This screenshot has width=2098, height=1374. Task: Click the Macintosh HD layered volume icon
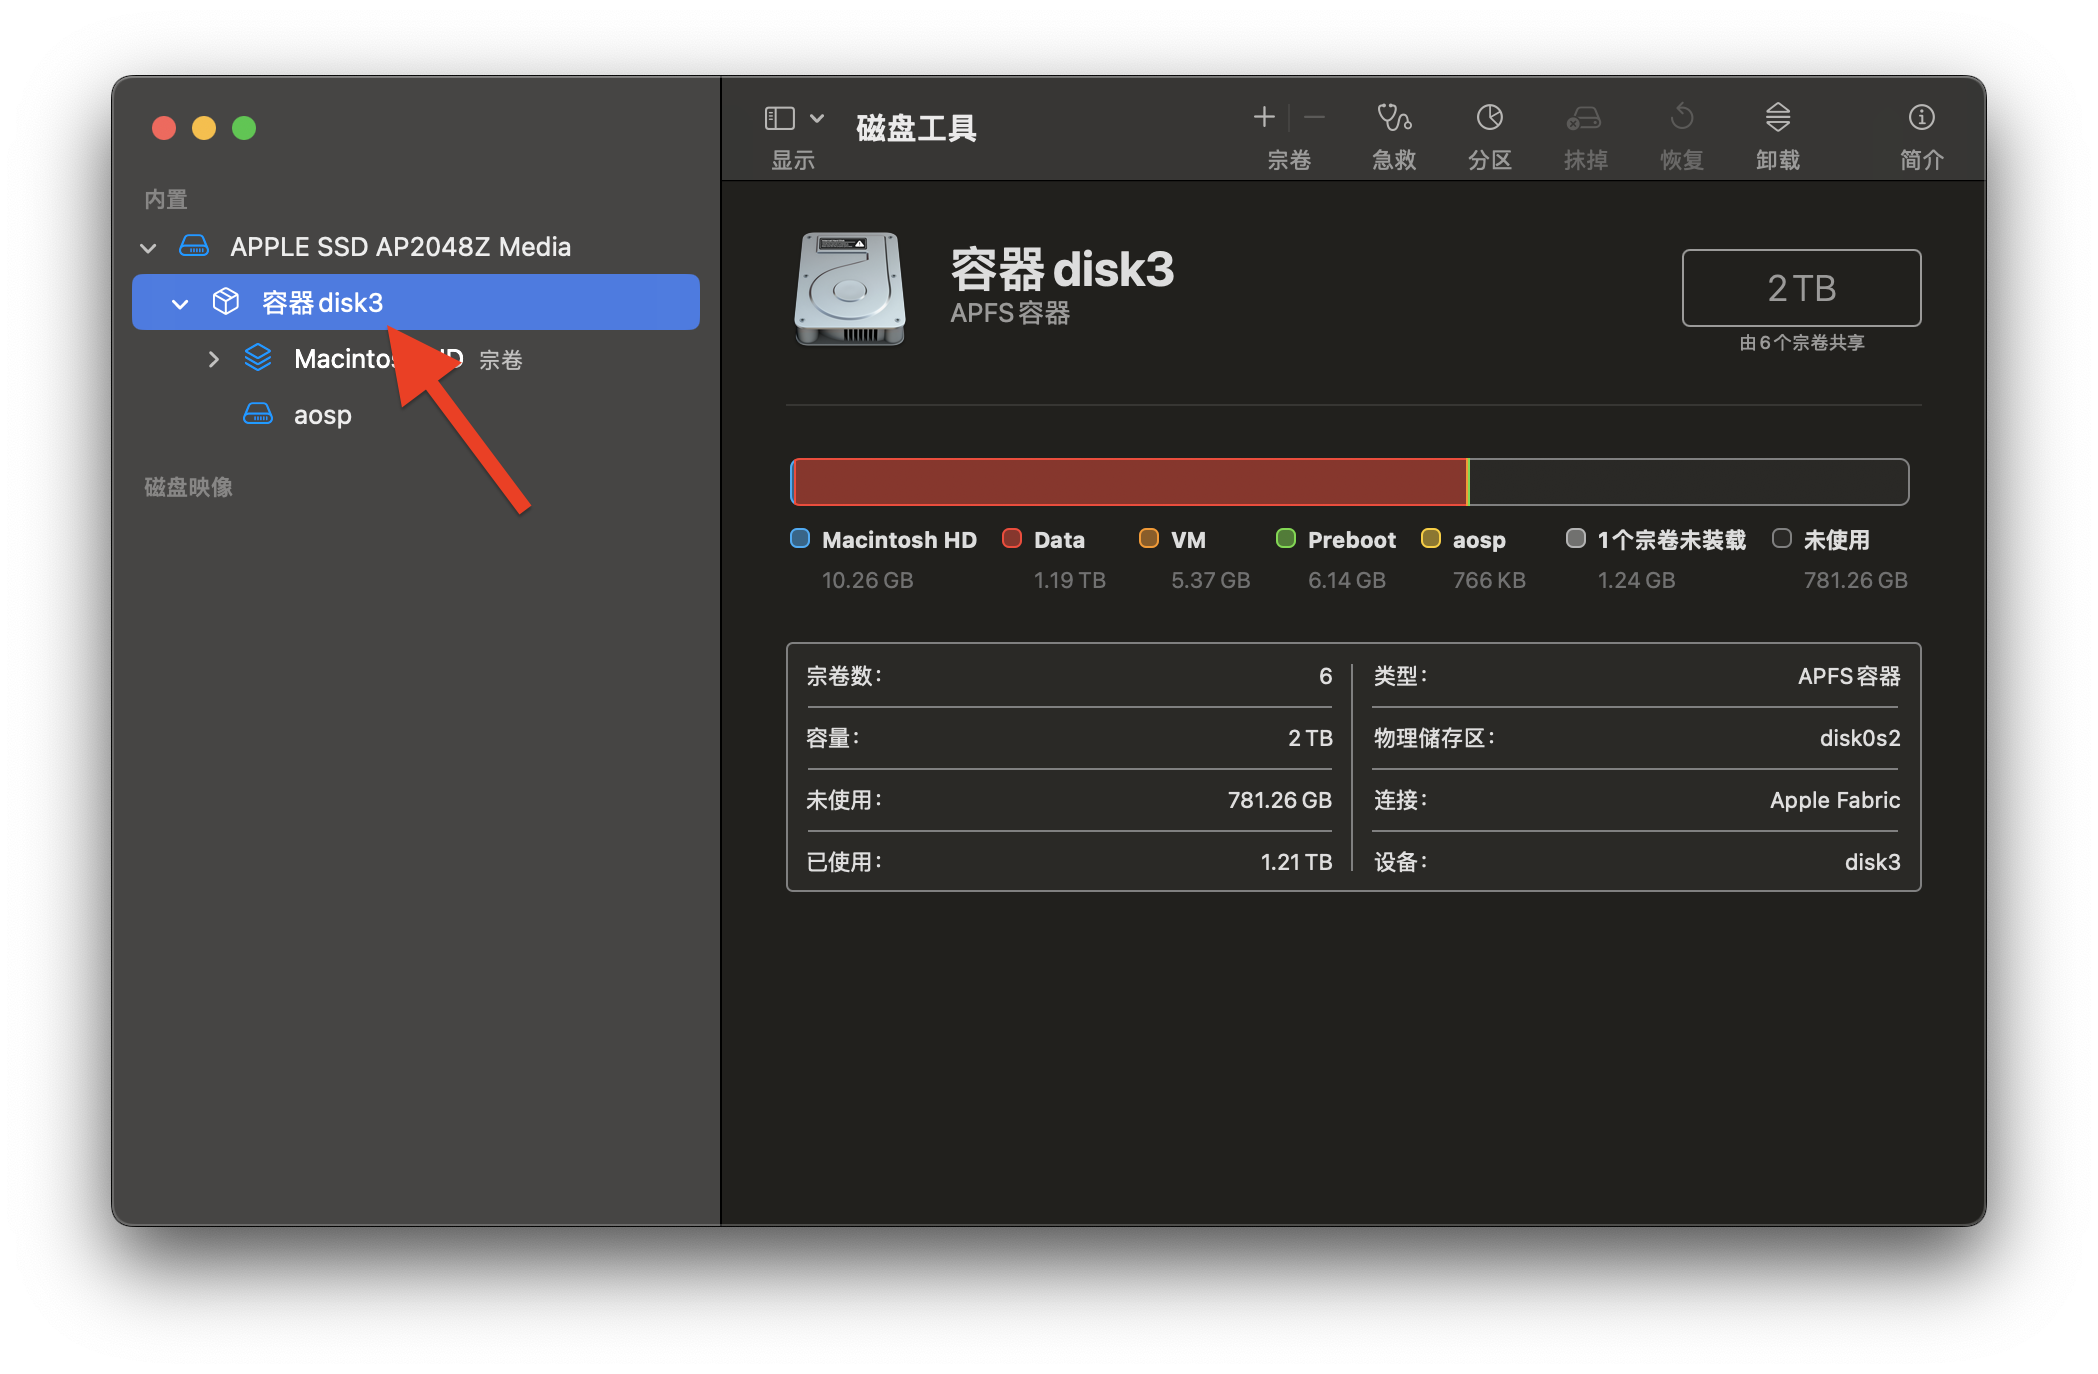[x=258, y=358]
